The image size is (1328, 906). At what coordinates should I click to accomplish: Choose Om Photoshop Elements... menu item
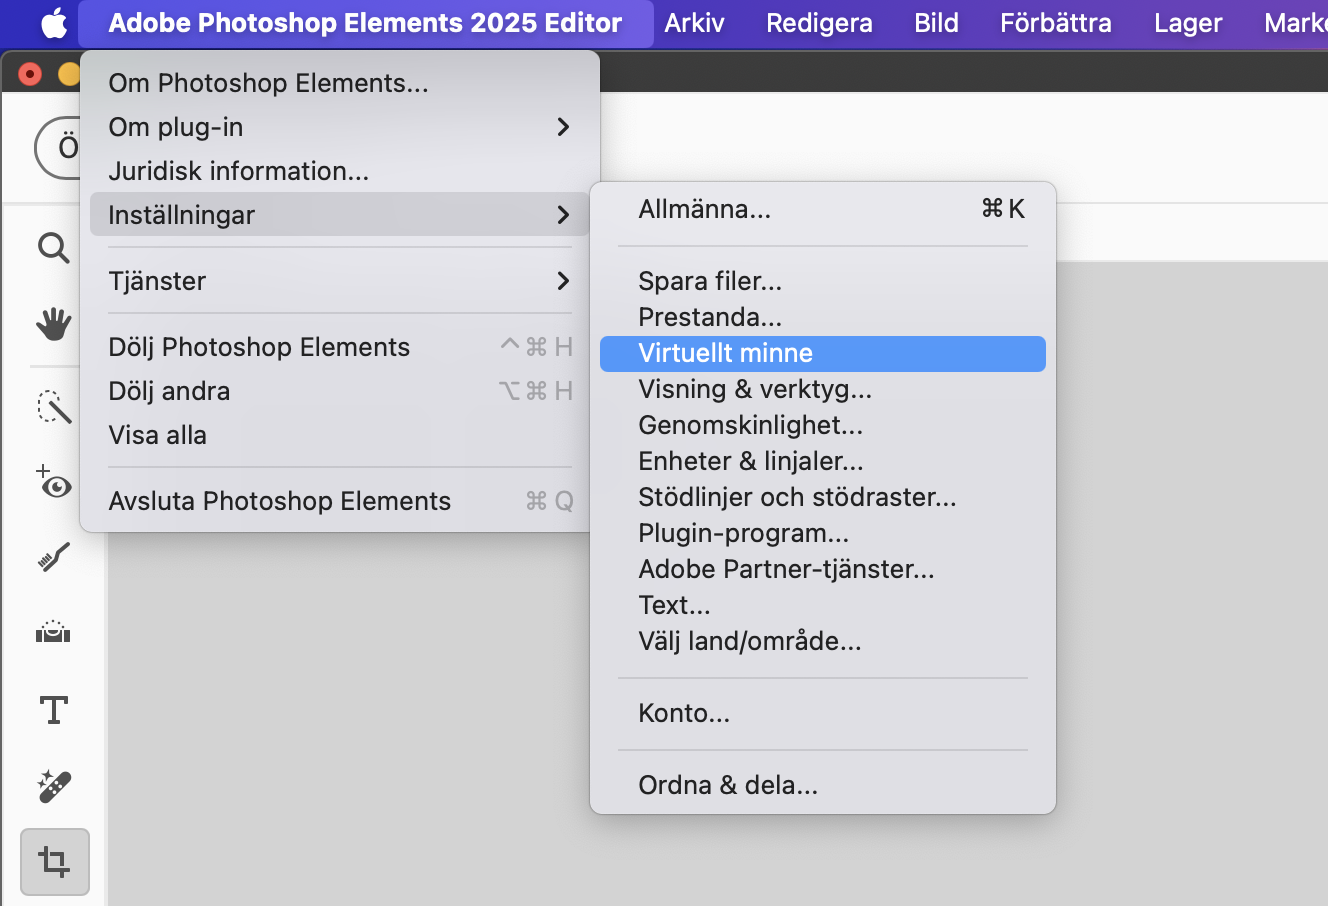tap(340, 83)
